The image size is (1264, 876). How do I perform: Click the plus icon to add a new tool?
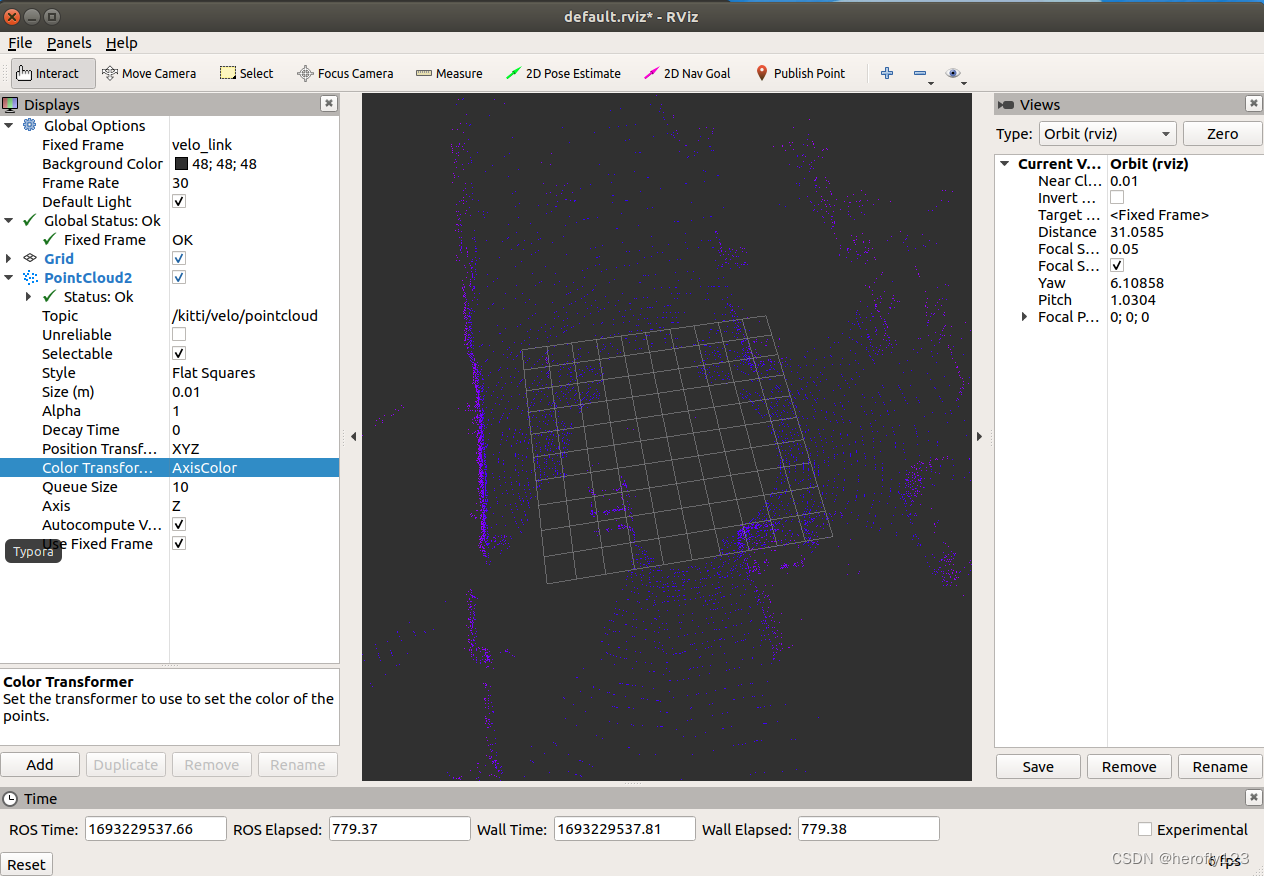(887, 72)
